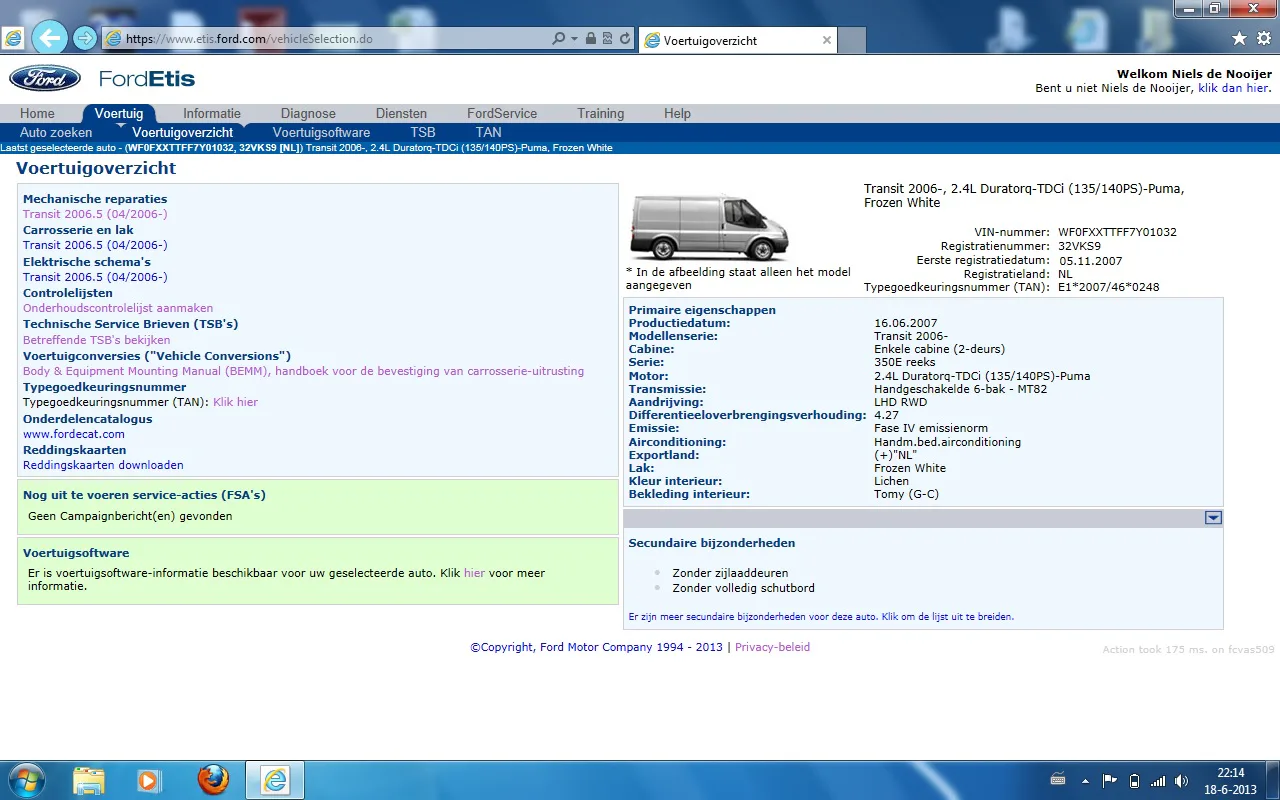Click the Ford logo in the header
The height and width of the screenshot is (800, 1280).
click(45, 79)
